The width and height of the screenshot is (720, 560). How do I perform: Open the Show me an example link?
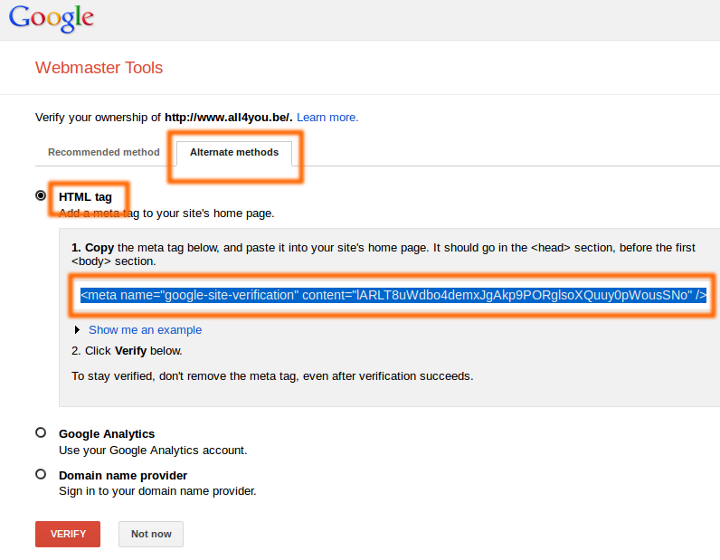(x=145, y=330)
